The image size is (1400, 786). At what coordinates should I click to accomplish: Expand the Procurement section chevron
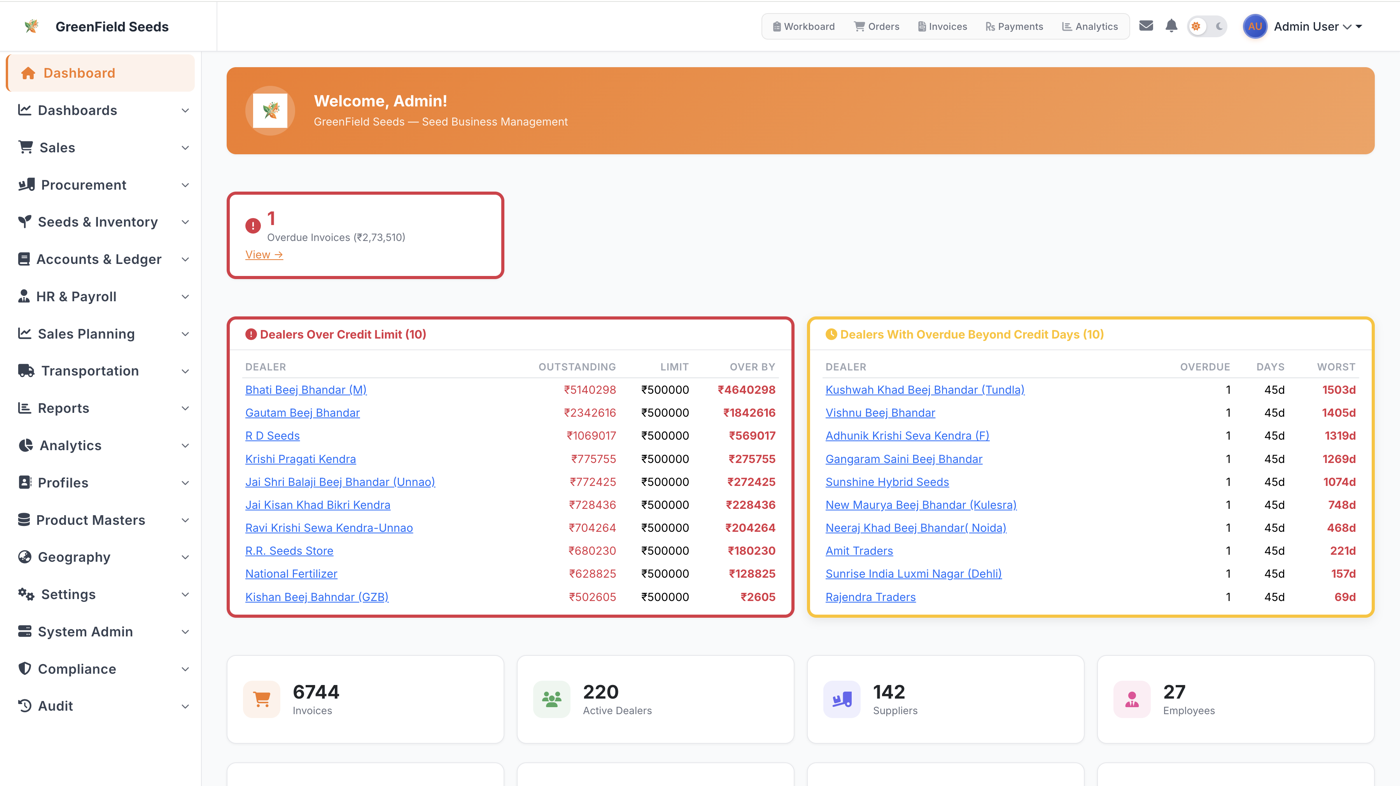coord(185,185)
